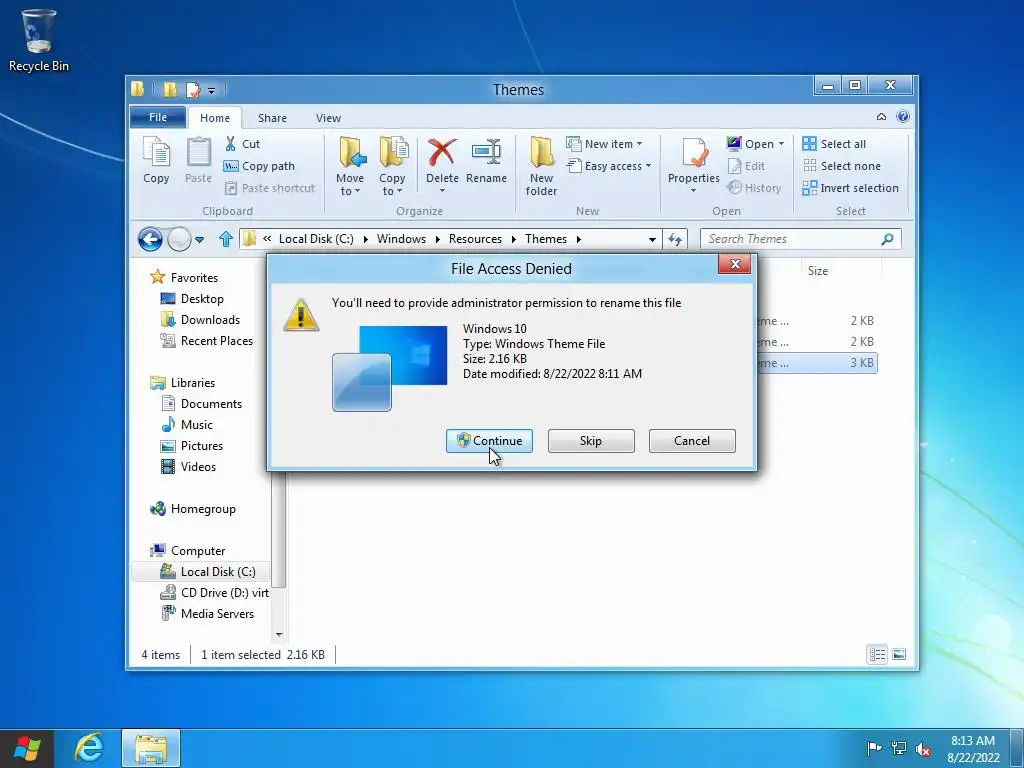Click the Rename ribbon icon

pyautogui.click(x=487, y=160)
